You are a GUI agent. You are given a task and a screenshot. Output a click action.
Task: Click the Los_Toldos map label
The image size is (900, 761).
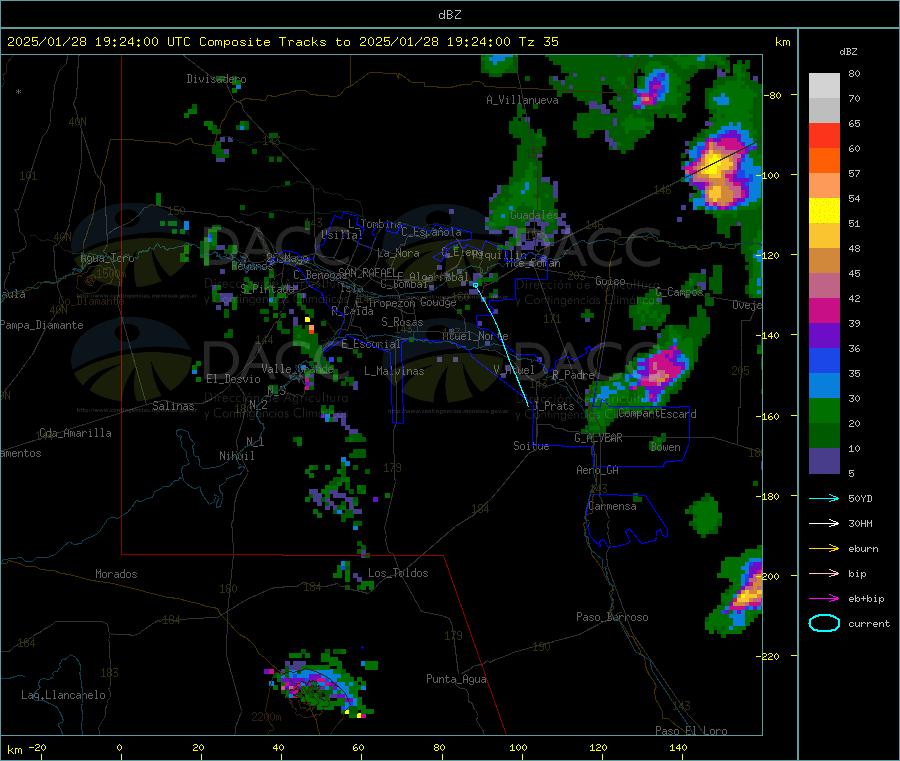[x=398, y=573]
